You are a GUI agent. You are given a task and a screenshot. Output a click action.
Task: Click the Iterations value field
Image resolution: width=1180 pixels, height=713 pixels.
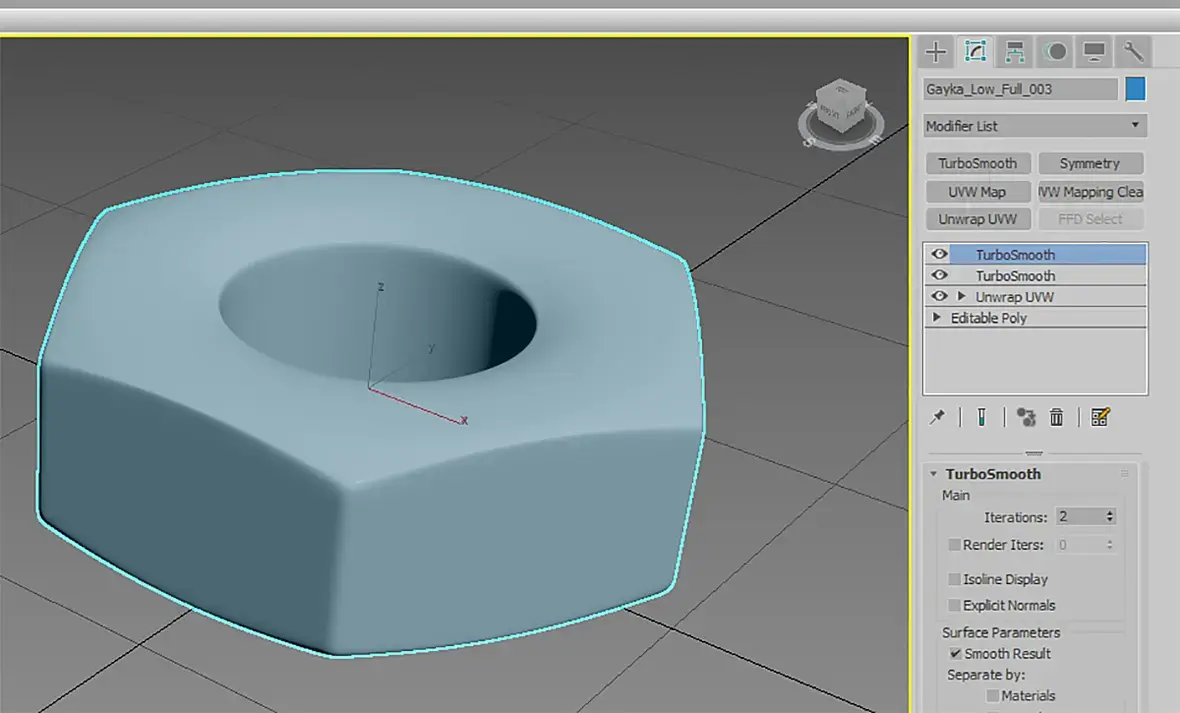click(x=1078, y=516)
